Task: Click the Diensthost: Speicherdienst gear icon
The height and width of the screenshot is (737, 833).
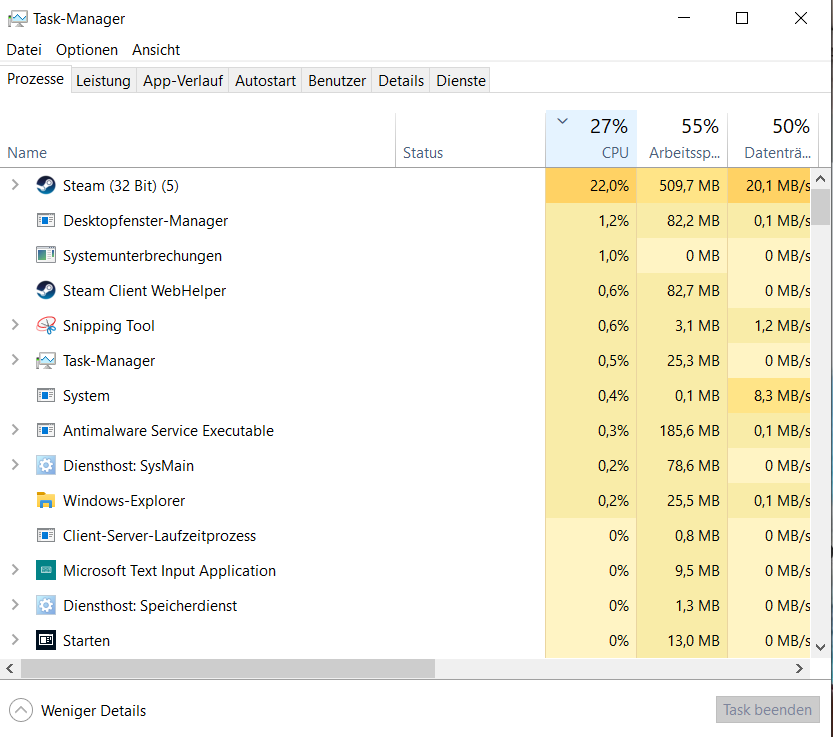Action: click(46, 606)
